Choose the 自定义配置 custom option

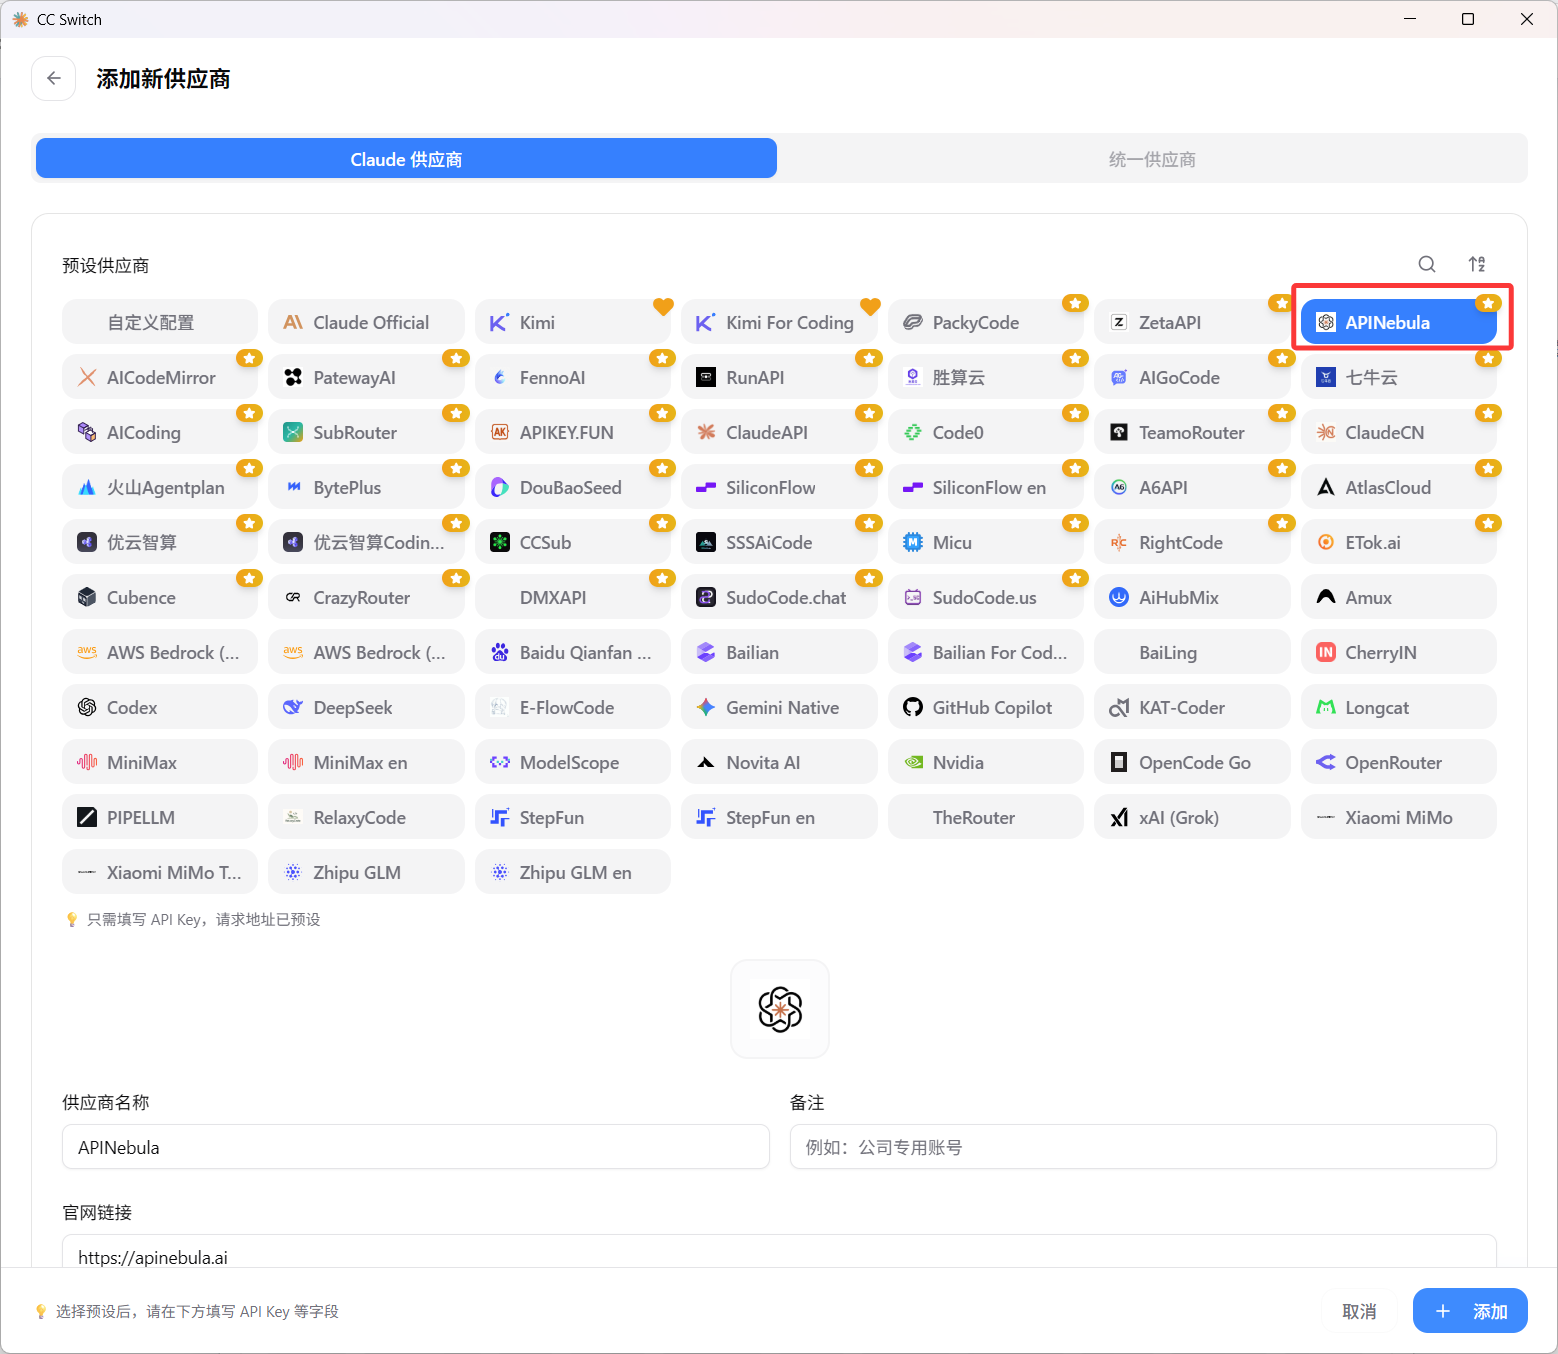(160, 322)
